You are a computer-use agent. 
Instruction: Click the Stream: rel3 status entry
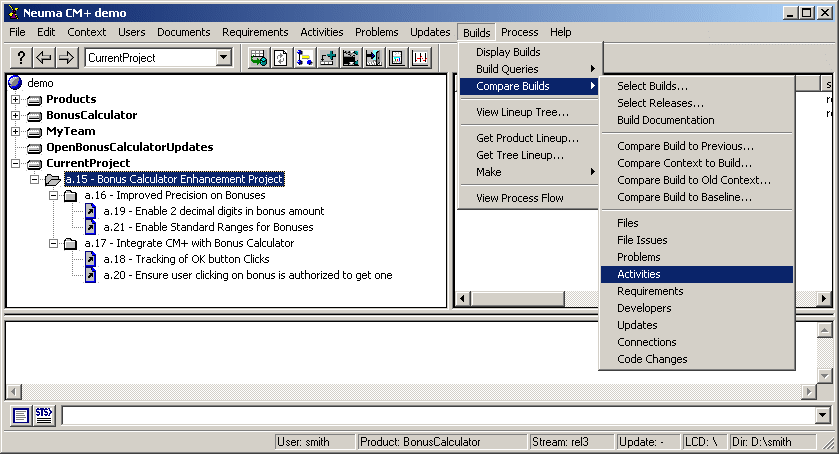coord(572,442)
